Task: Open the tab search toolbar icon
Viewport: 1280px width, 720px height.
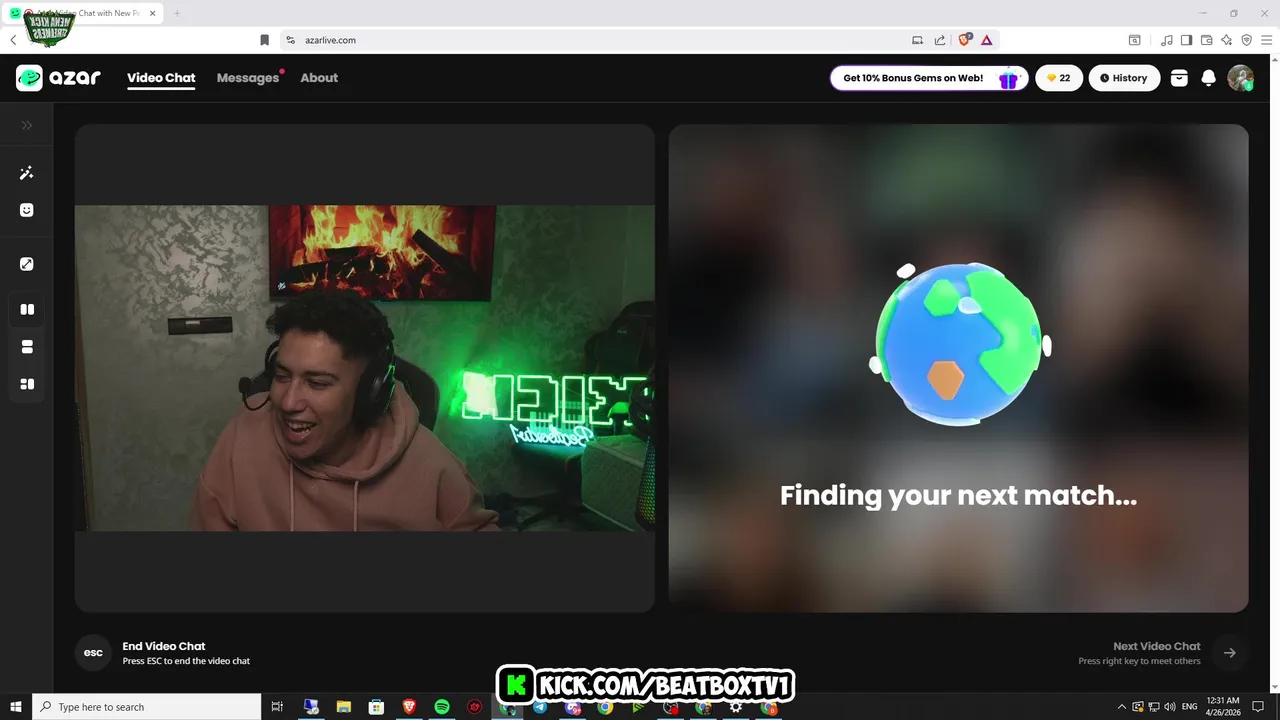Action: (1134, 40)
